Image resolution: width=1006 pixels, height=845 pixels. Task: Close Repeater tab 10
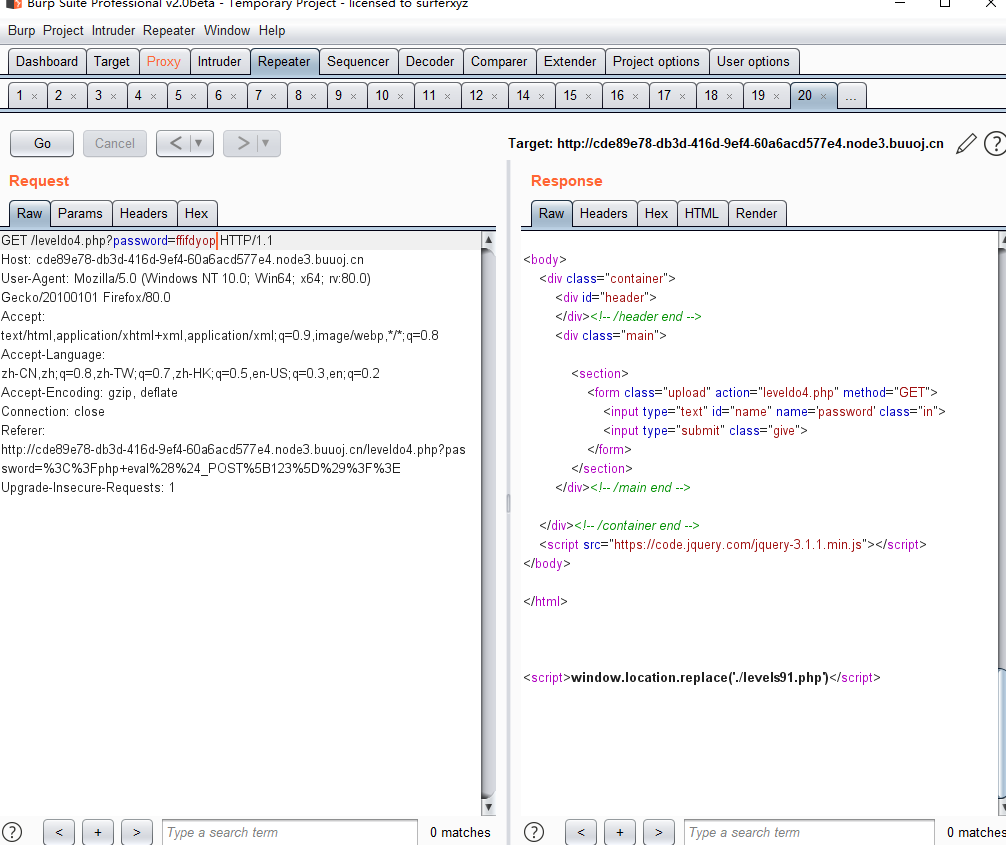pyautogui.click(x=400, y=96)
